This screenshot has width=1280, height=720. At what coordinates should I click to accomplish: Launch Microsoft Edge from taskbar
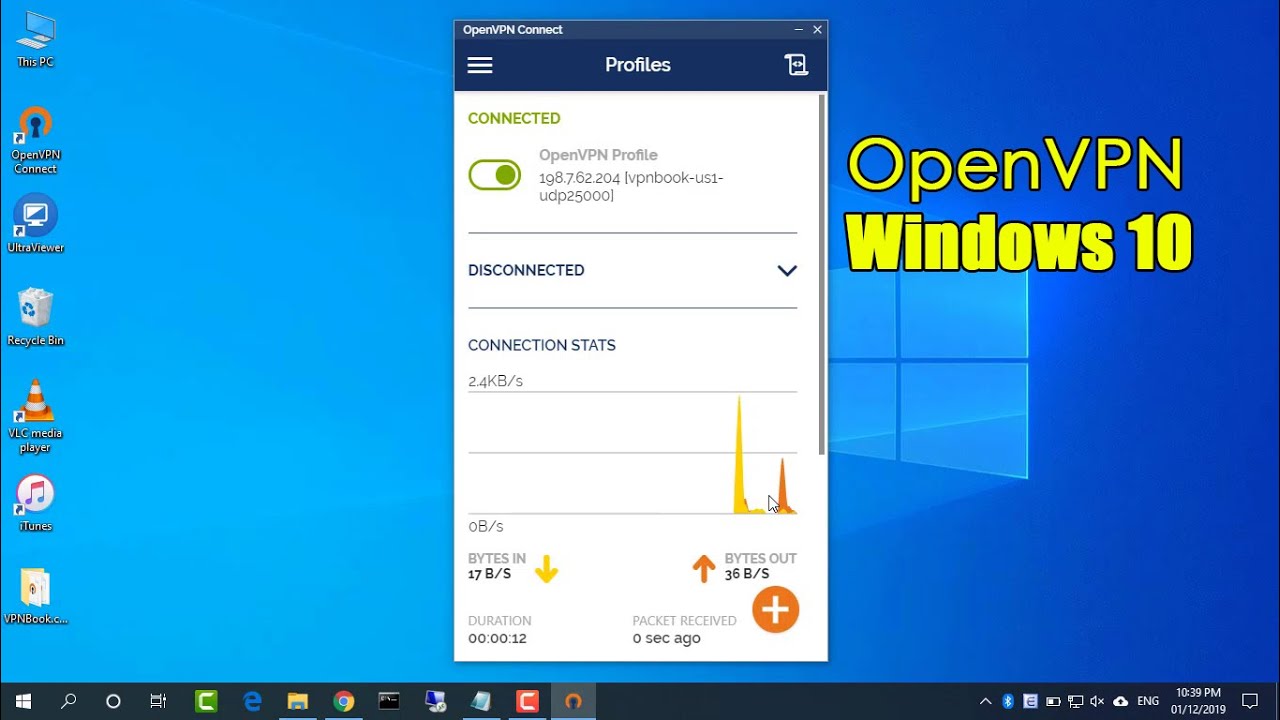point(252,701)
